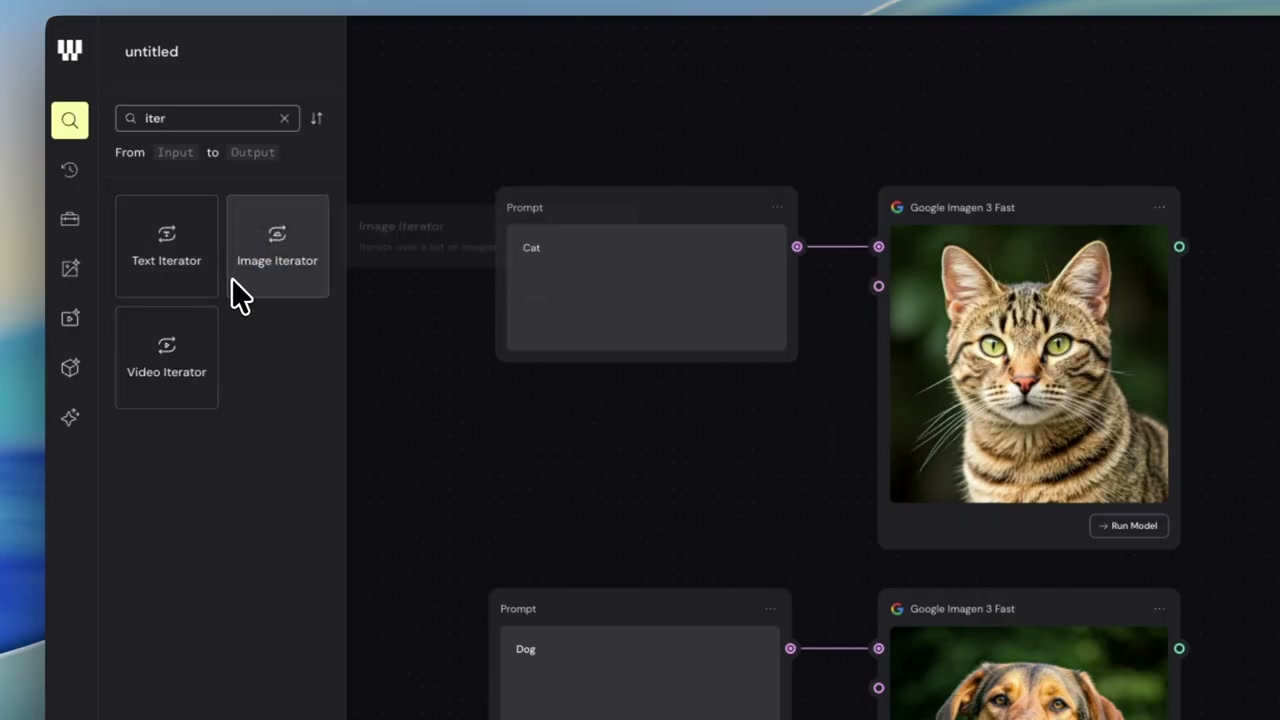Open bottom Google Imagen 3 Fast options menu
The height and width of the screenshot is (720, 1280).
1159,608
